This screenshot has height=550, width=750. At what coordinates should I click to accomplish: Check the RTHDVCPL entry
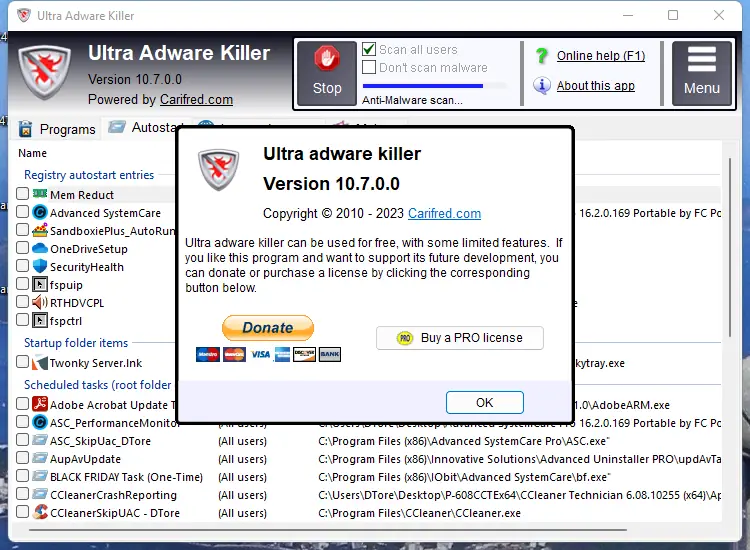pos(22,302)
